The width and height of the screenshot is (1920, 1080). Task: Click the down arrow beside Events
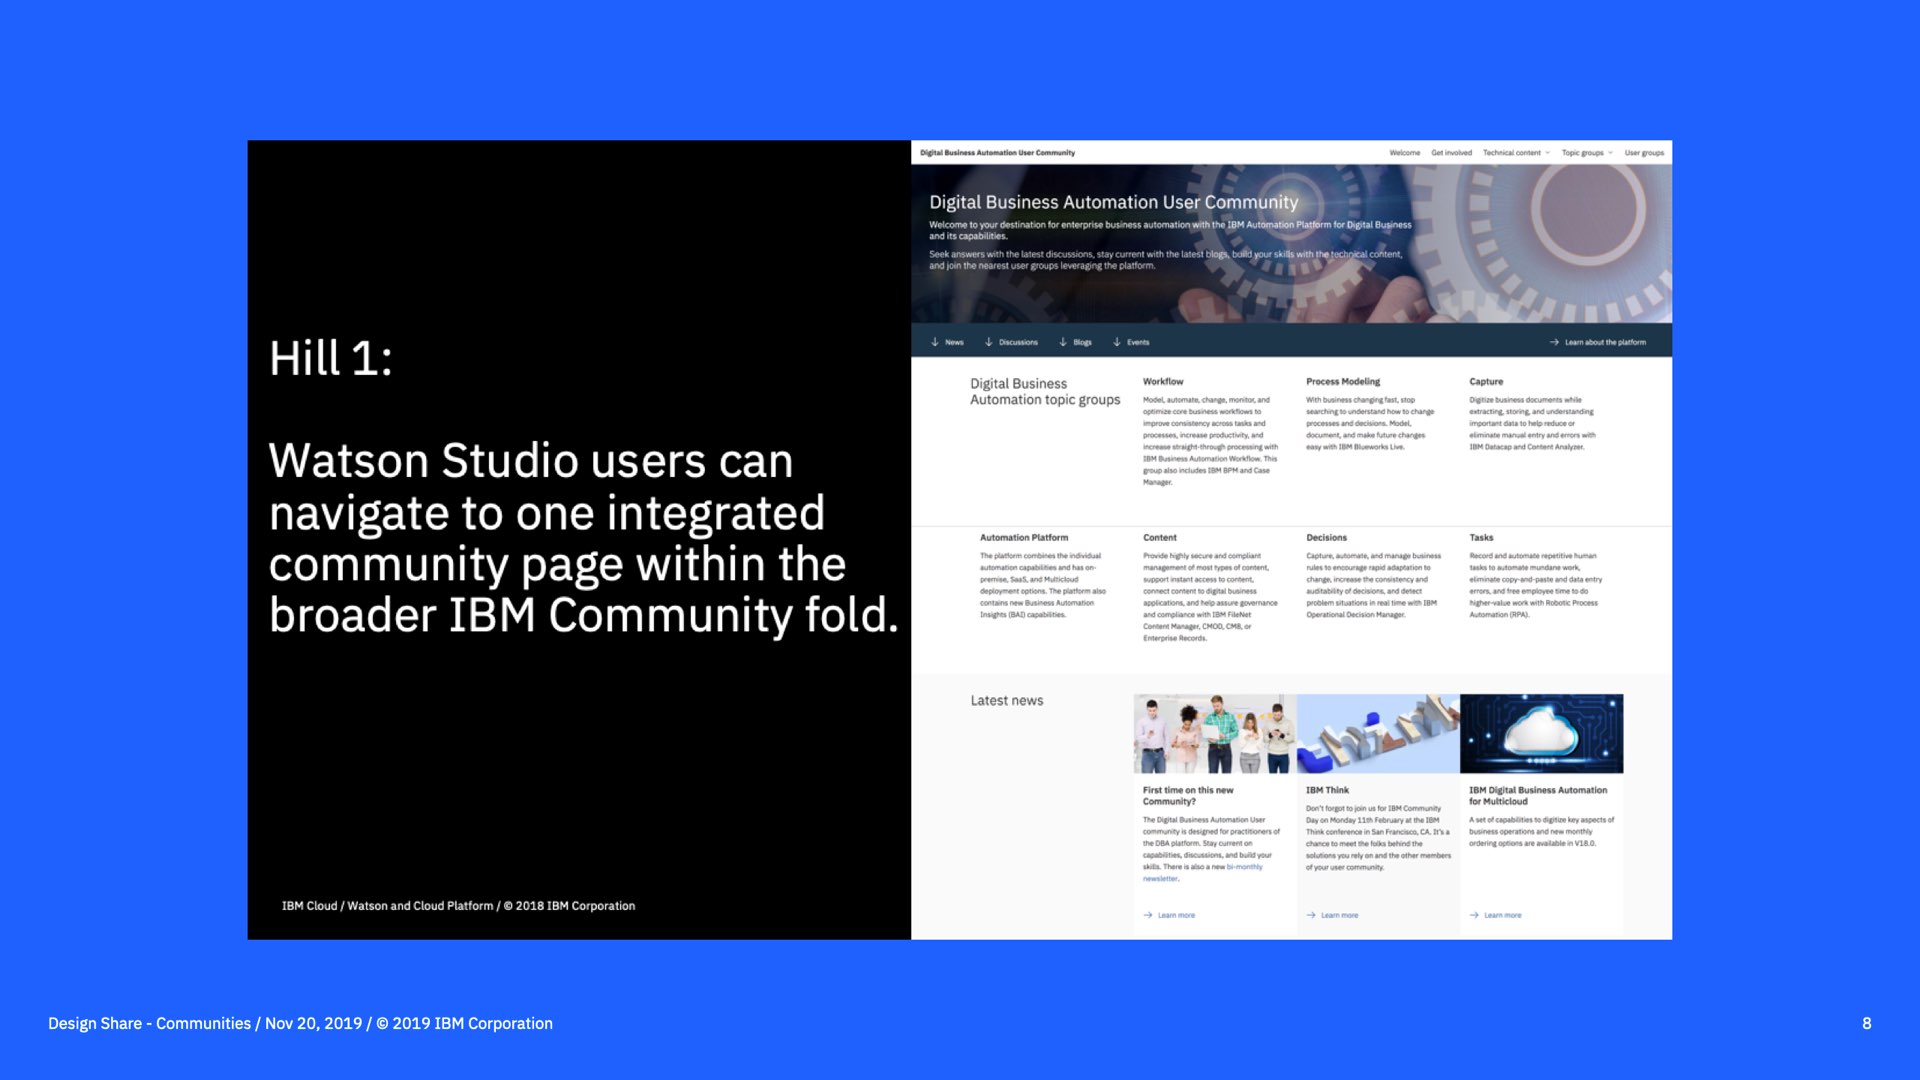(1117, 342)
